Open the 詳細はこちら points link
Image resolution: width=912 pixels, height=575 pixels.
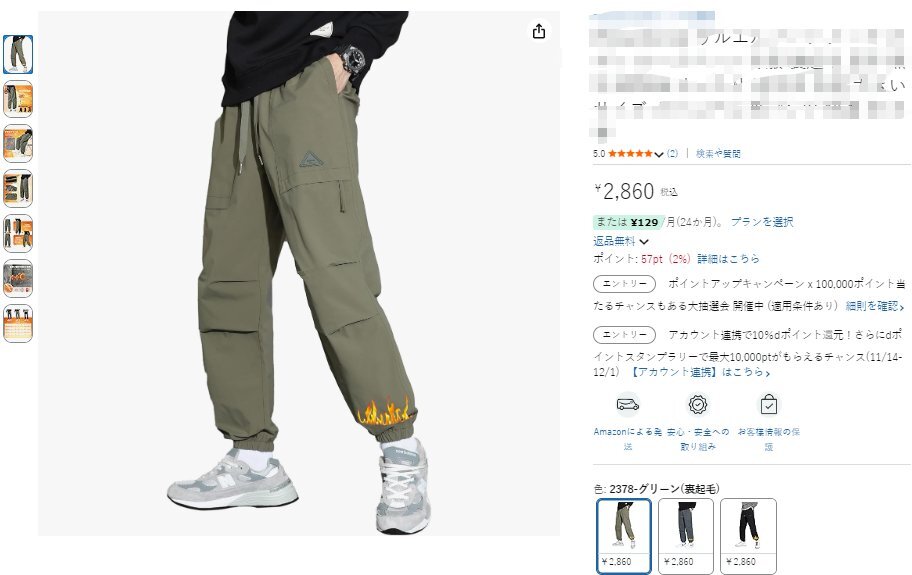728,259
